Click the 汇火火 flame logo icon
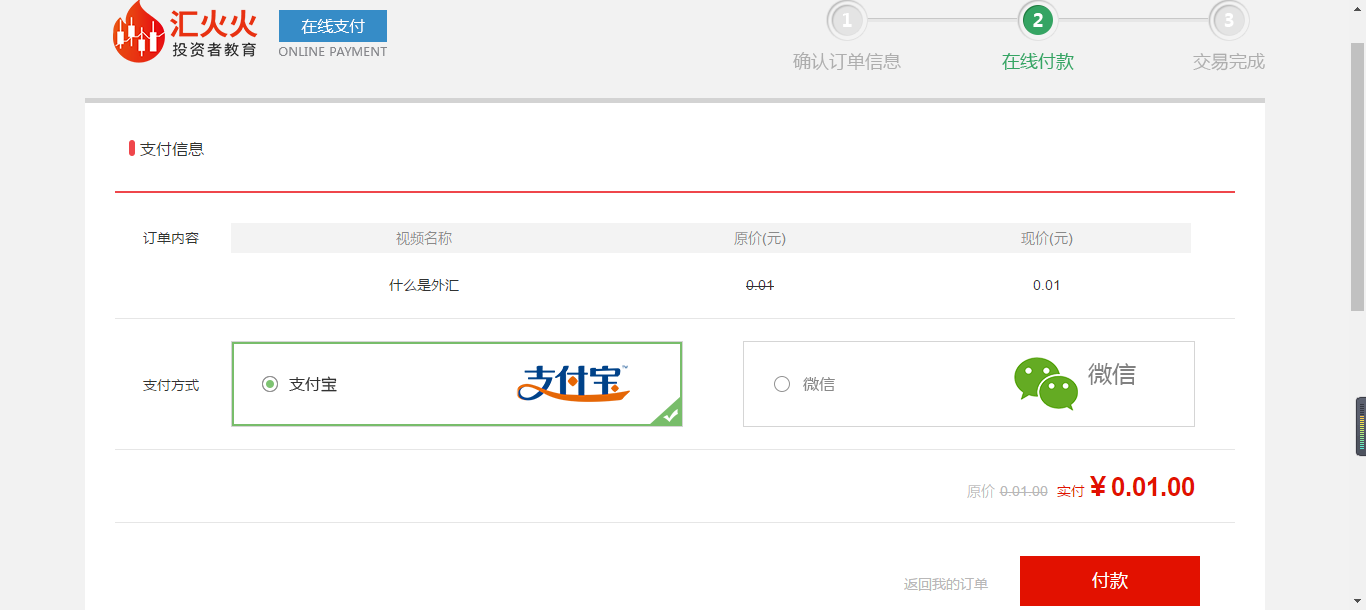 coord(138,31)
